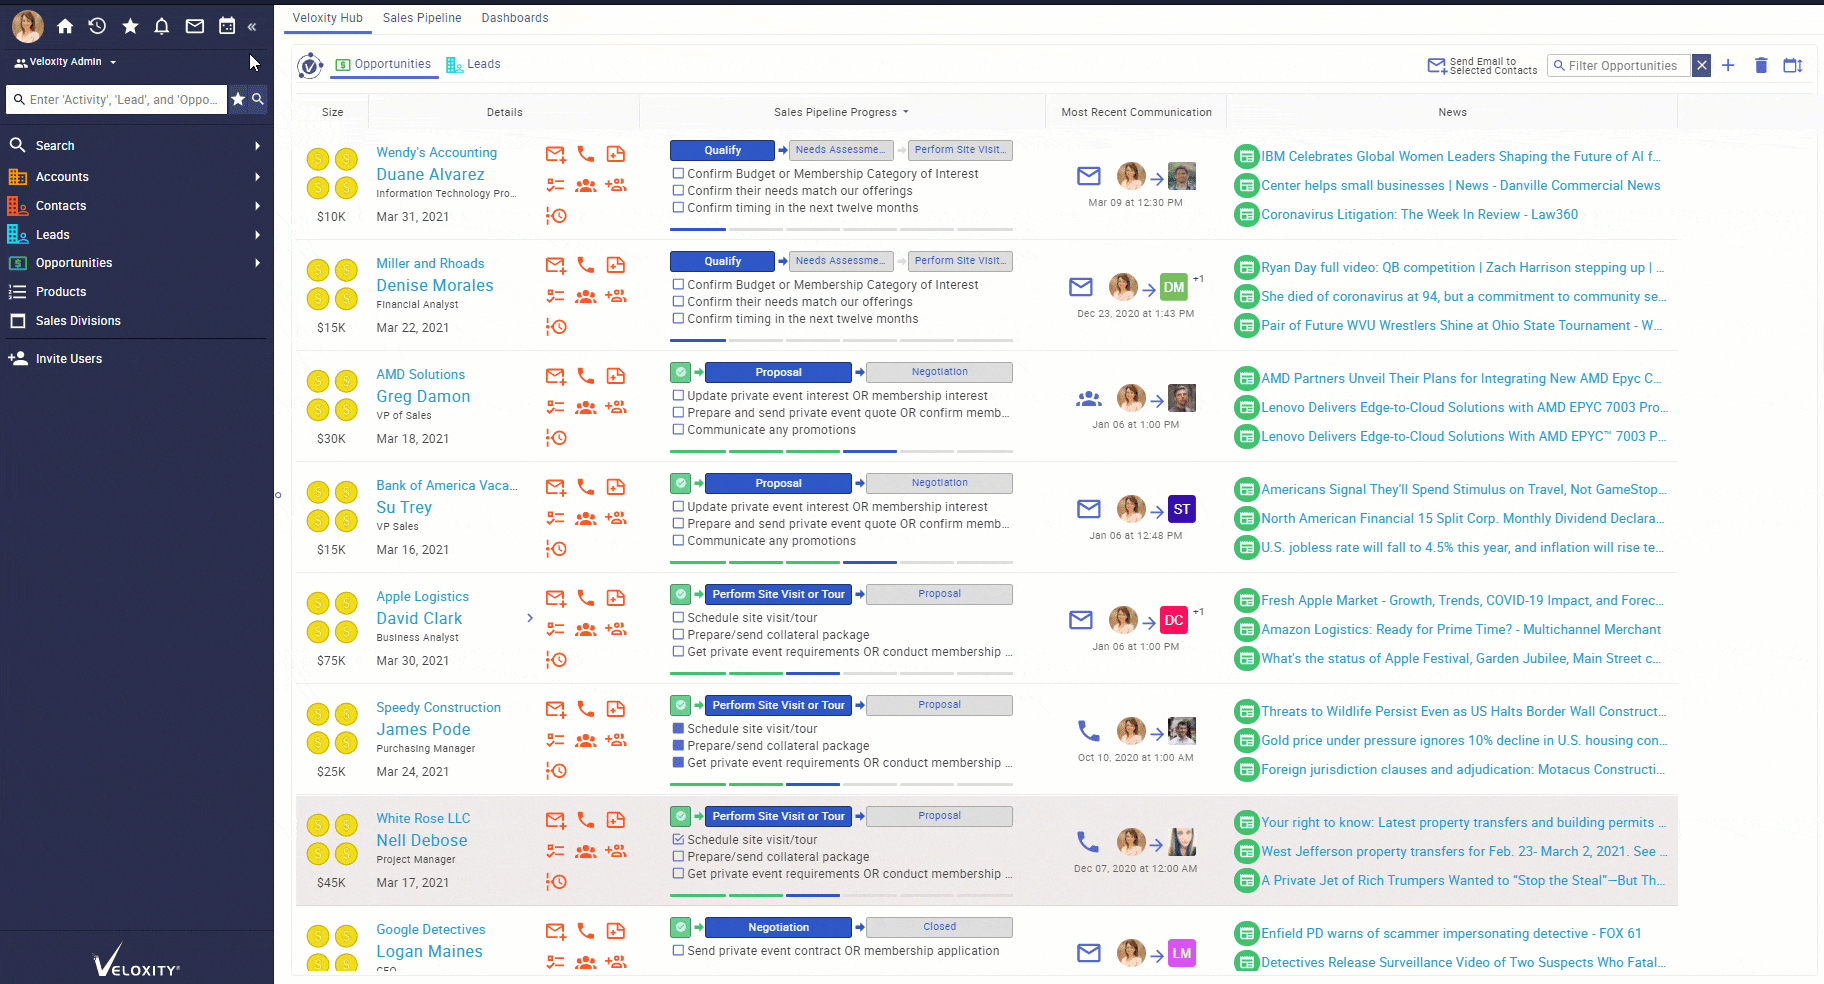Click Negotiation stage in AMD Solutions pipeline

pos(939,372)
